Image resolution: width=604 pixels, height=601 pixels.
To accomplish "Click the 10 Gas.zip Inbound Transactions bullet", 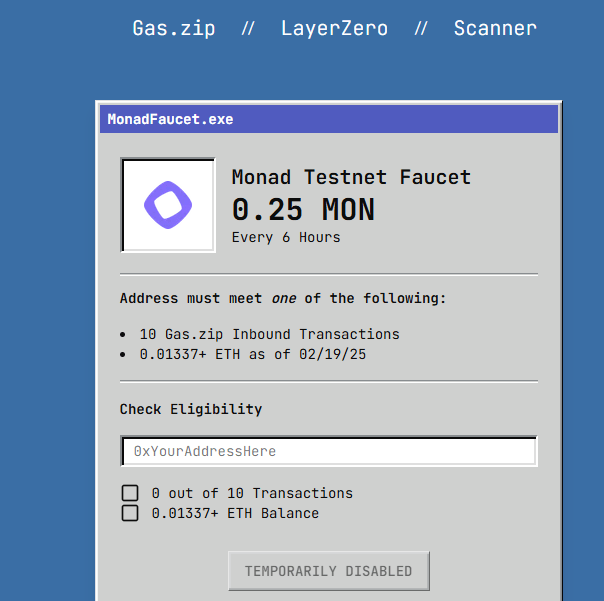I will coord(269,334).
